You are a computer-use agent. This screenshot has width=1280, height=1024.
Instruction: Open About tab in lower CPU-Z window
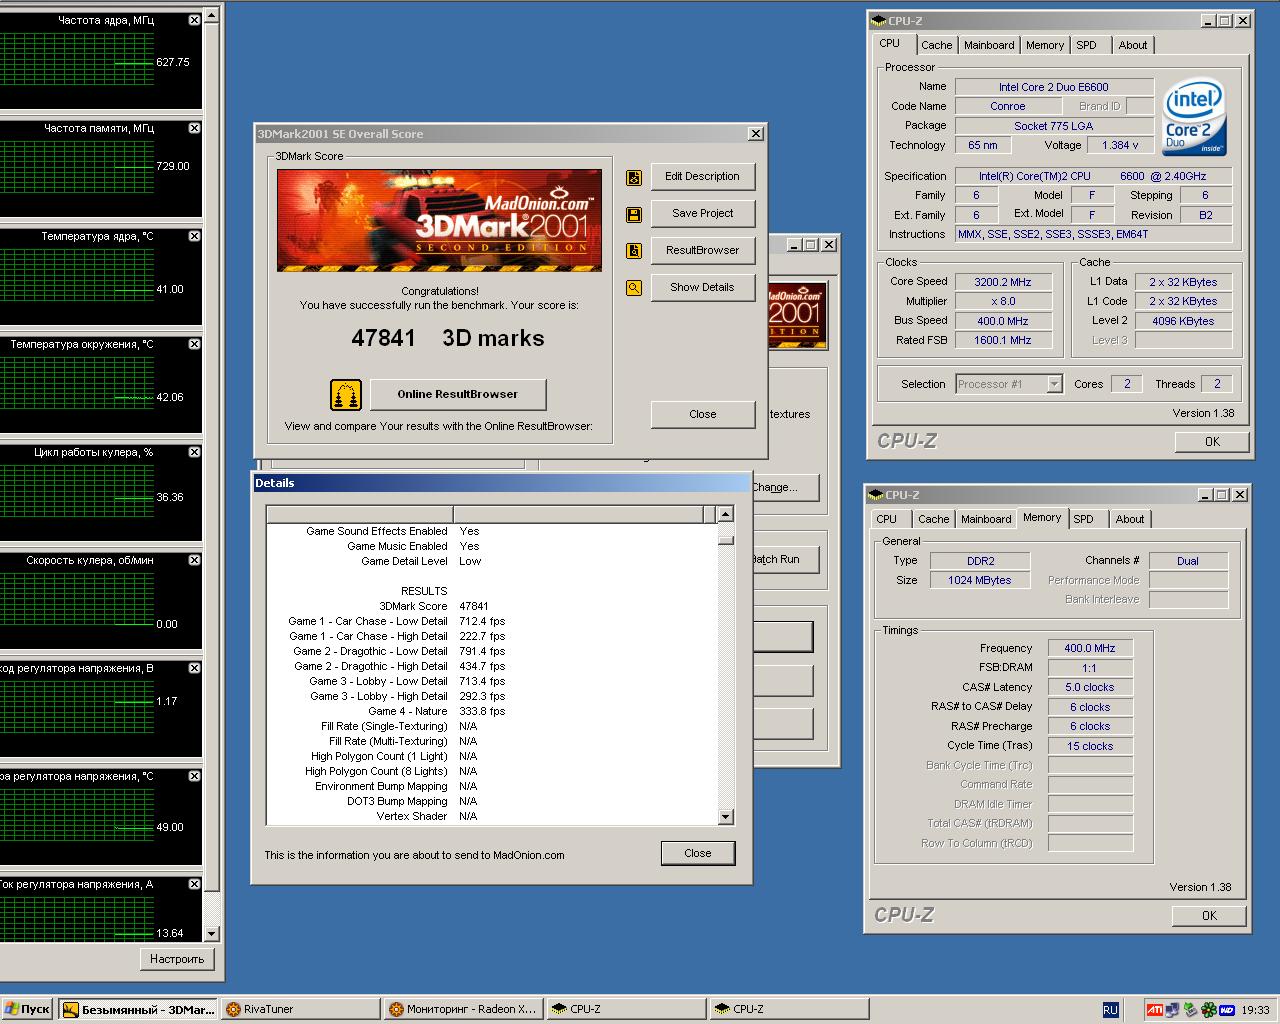coord(1130,519)
